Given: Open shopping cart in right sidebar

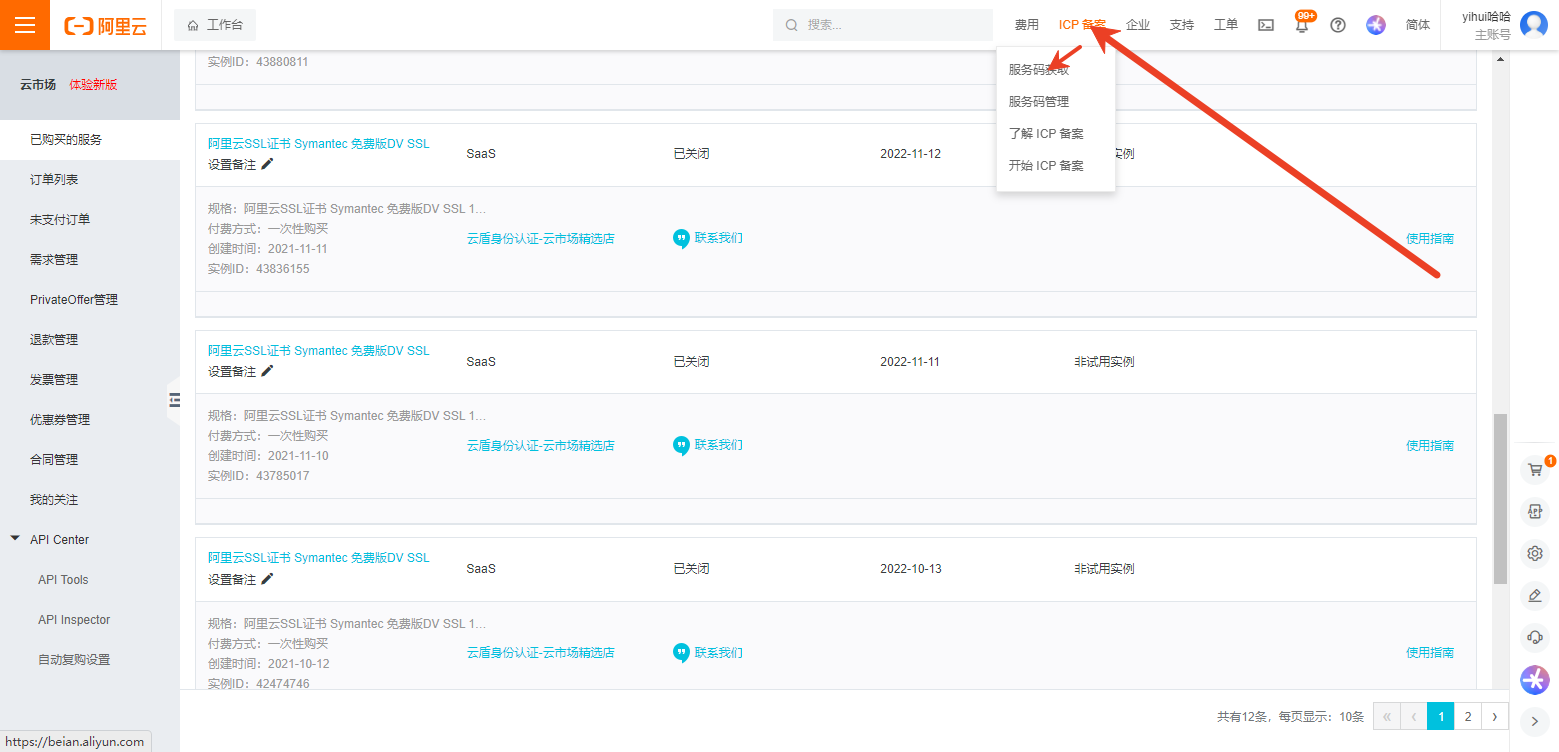Looking at the screenshot, I should 1535,469.
